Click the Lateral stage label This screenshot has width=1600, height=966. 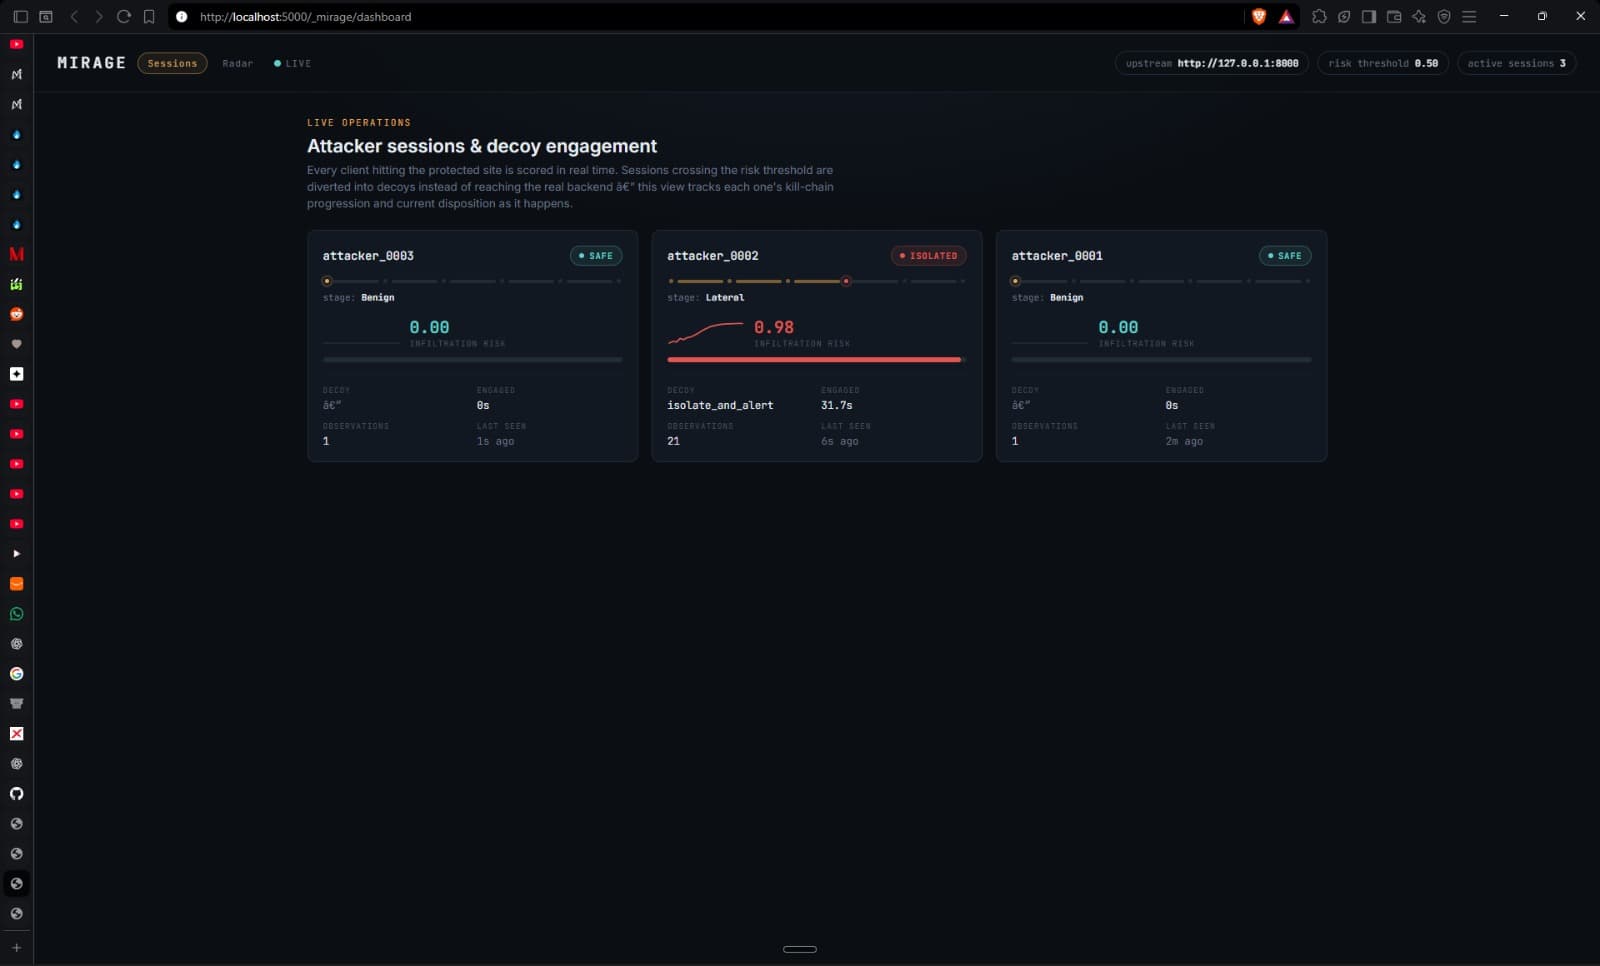[725, 297]
